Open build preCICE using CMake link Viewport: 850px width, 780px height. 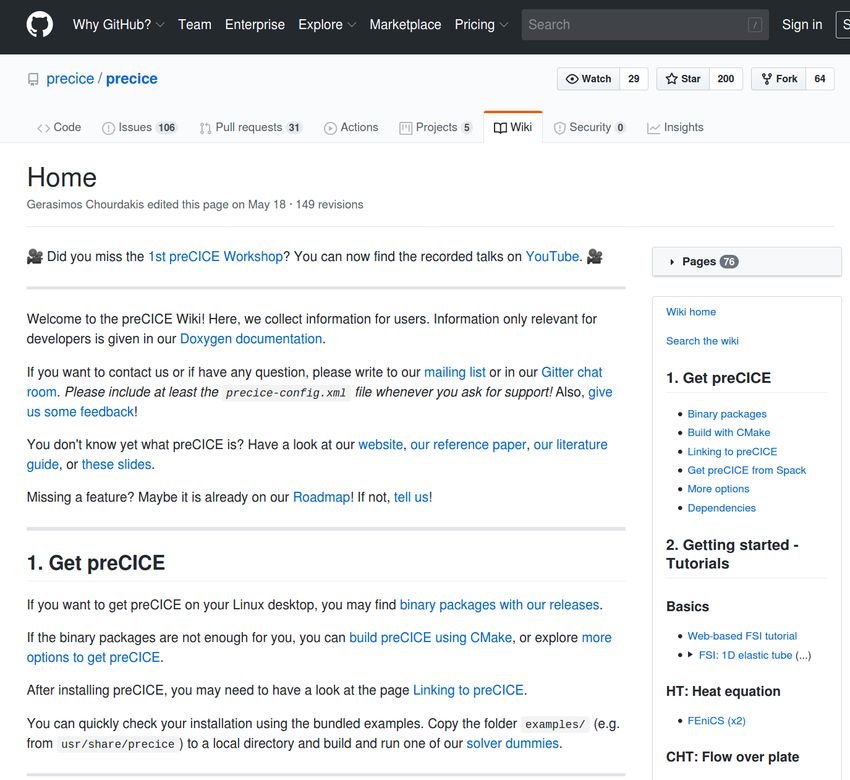pos(430,637)
